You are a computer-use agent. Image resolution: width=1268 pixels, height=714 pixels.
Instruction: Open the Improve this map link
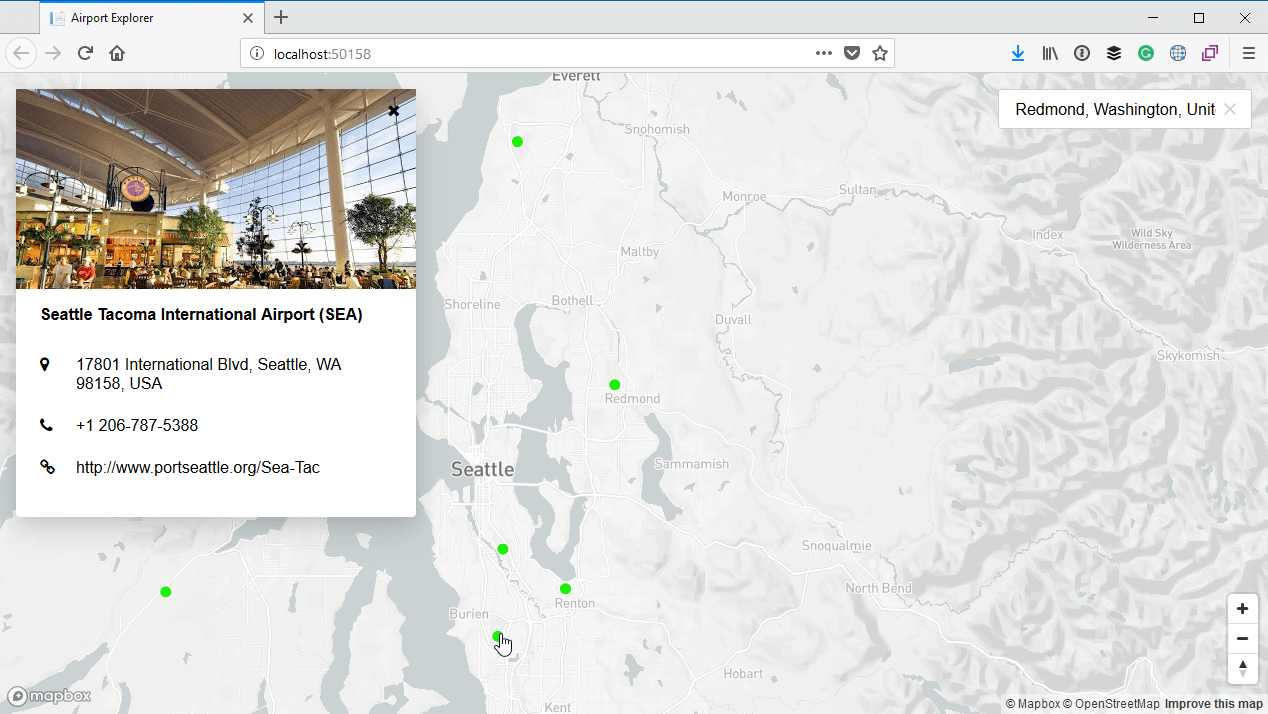(x=1213, y=704)
